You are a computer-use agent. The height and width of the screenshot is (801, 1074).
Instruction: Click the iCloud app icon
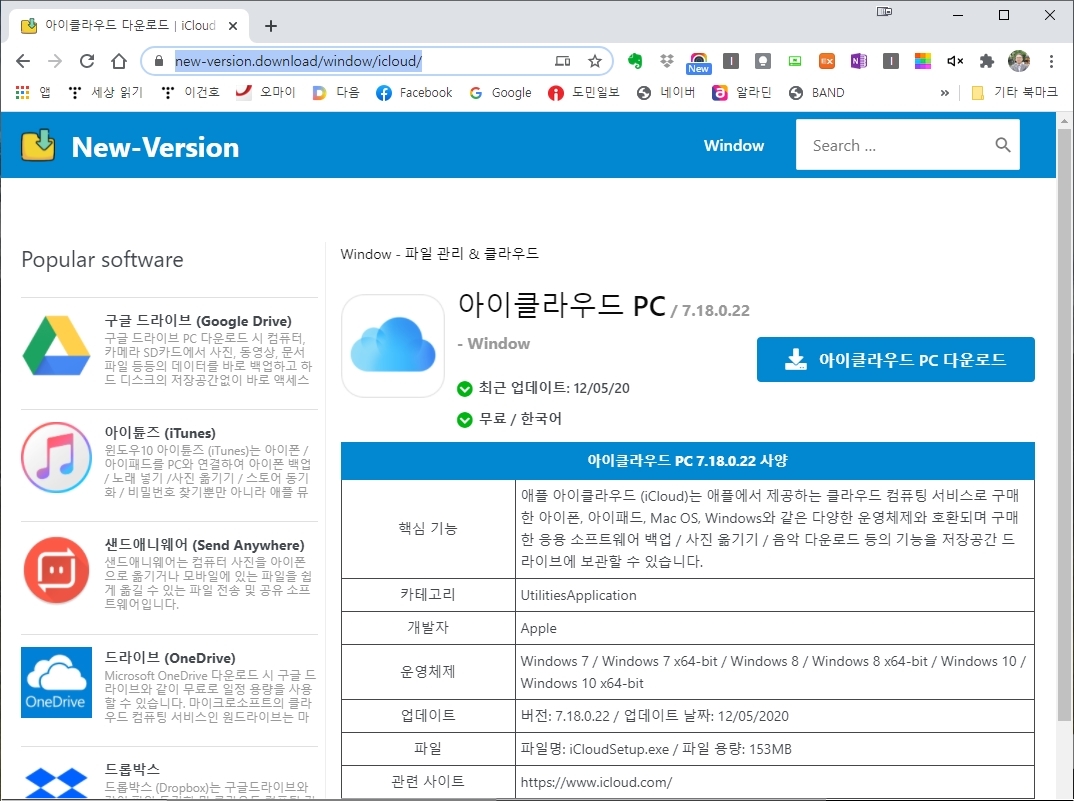pyautogui.click(x=393, y=346)
